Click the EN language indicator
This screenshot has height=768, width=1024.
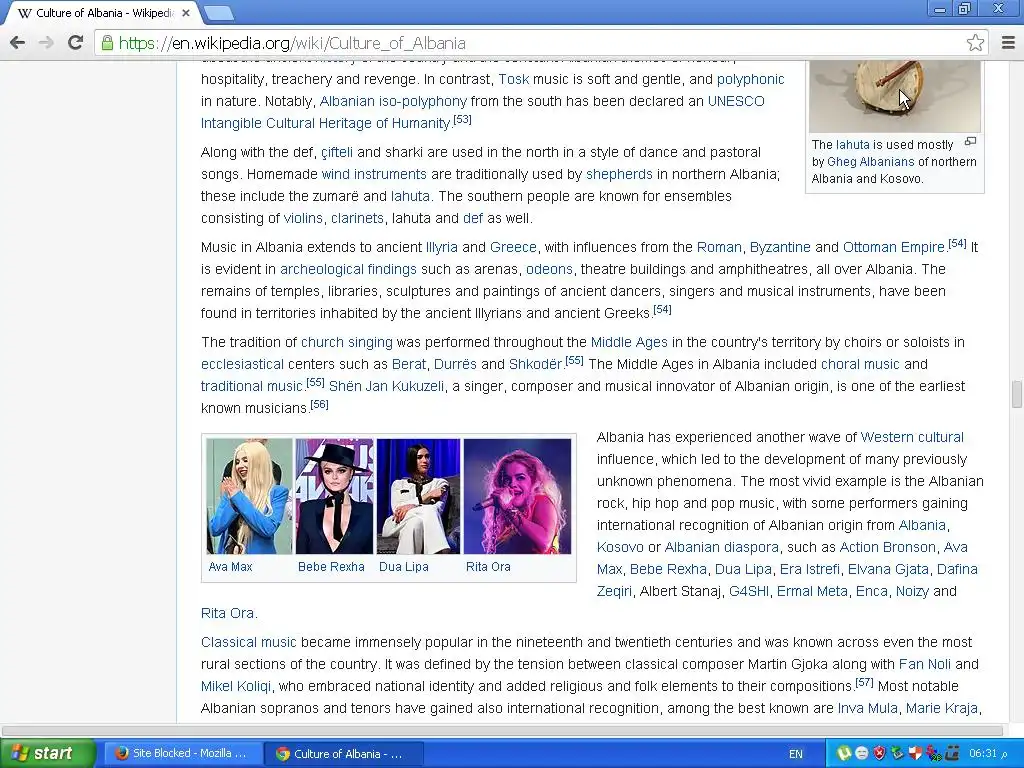click(795, 754)
